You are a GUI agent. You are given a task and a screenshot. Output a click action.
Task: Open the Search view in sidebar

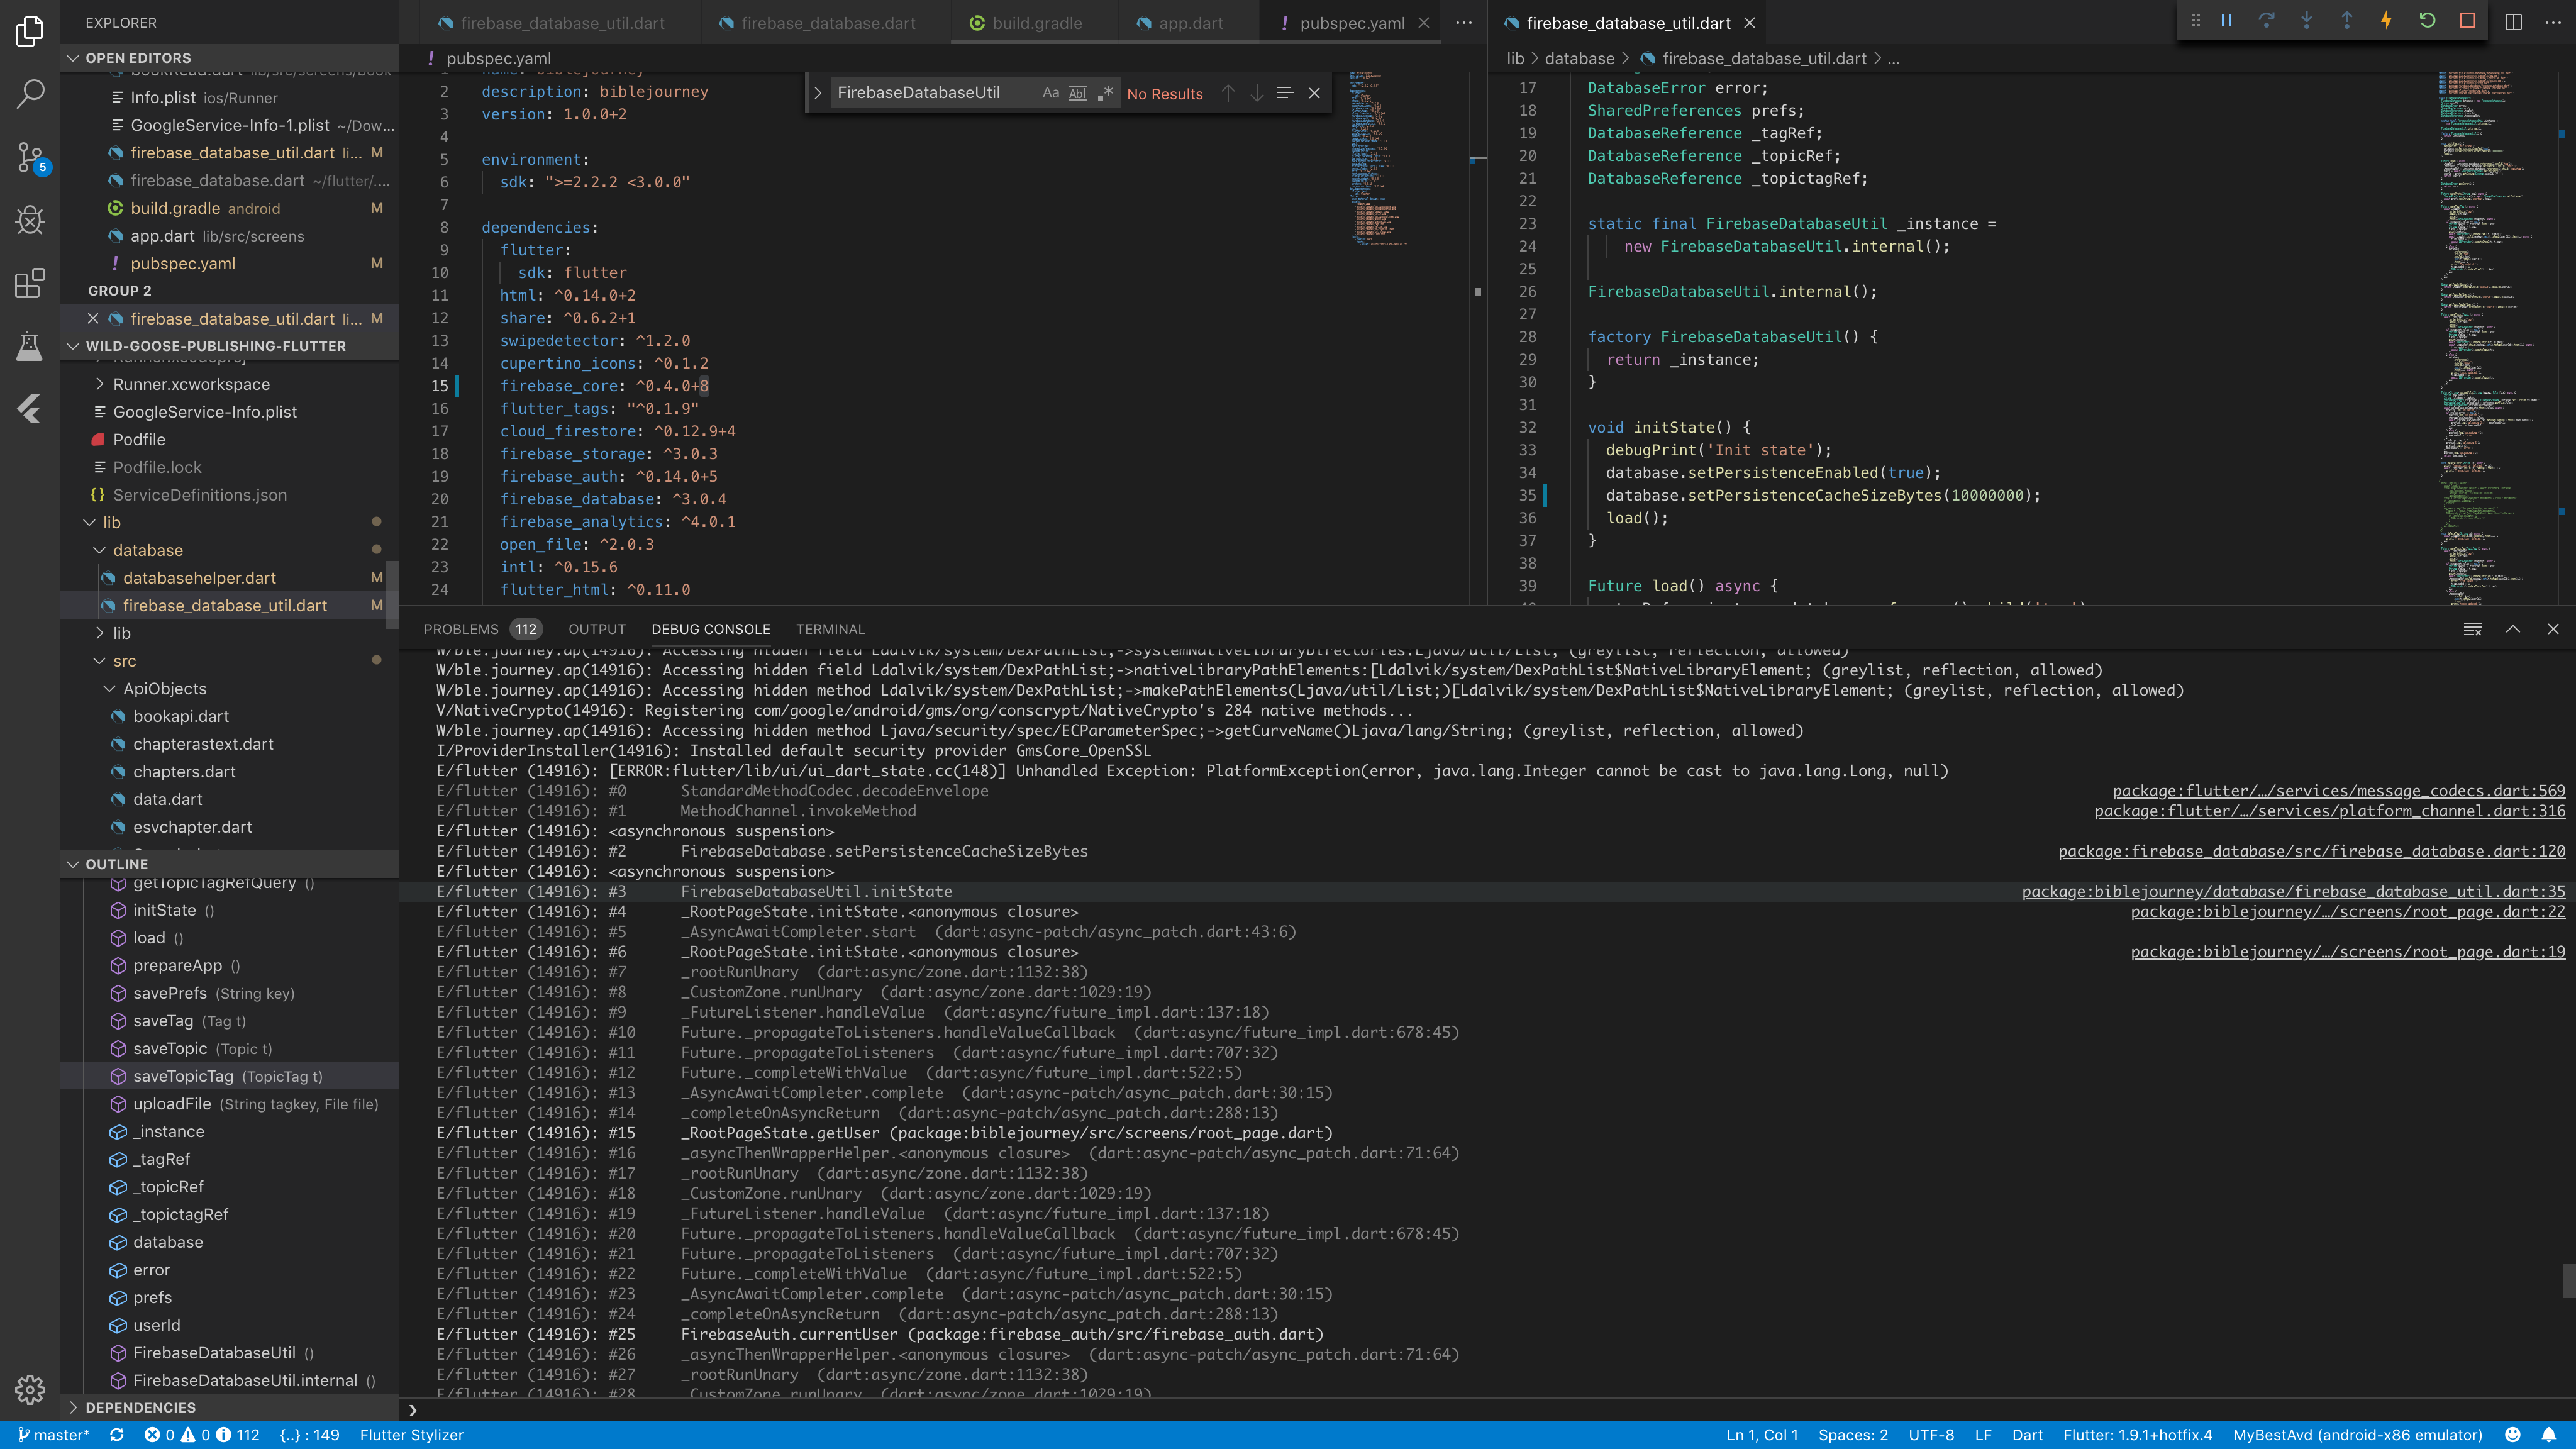[30, 94]
